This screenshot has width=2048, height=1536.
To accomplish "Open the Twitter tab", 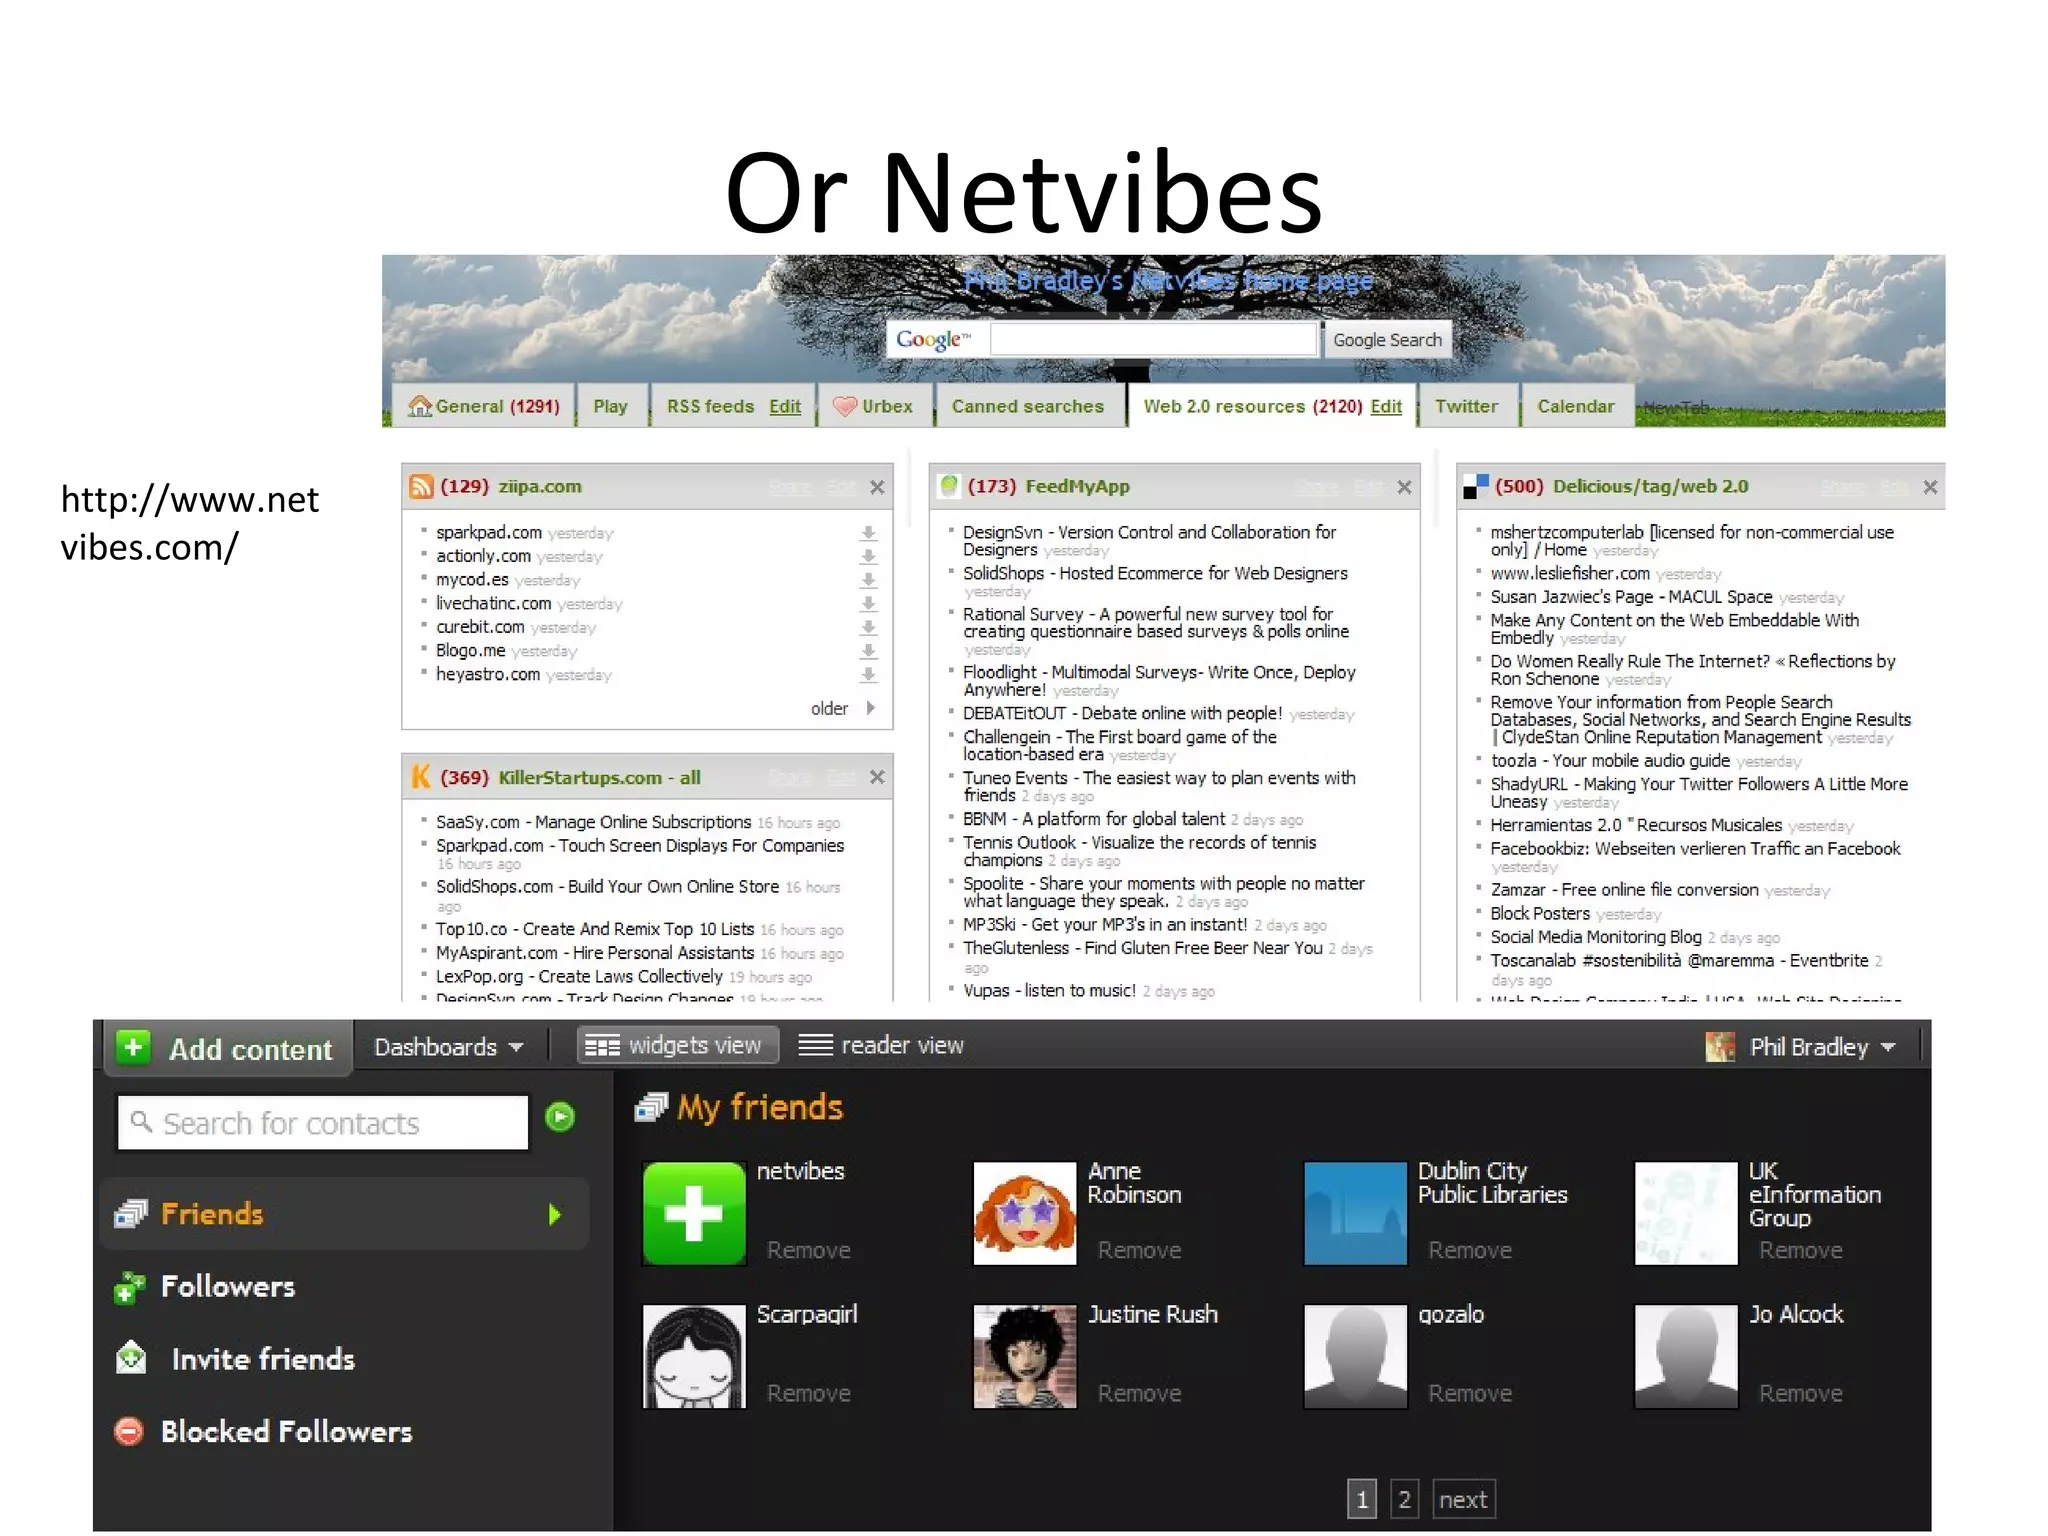I will point(1467,406).
